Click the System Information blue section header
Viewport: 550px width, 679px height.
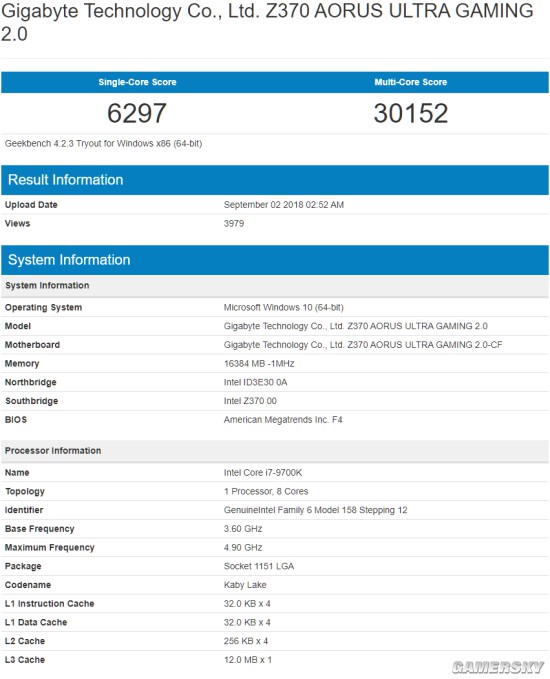pyautogui.click(x=275, y=260)
